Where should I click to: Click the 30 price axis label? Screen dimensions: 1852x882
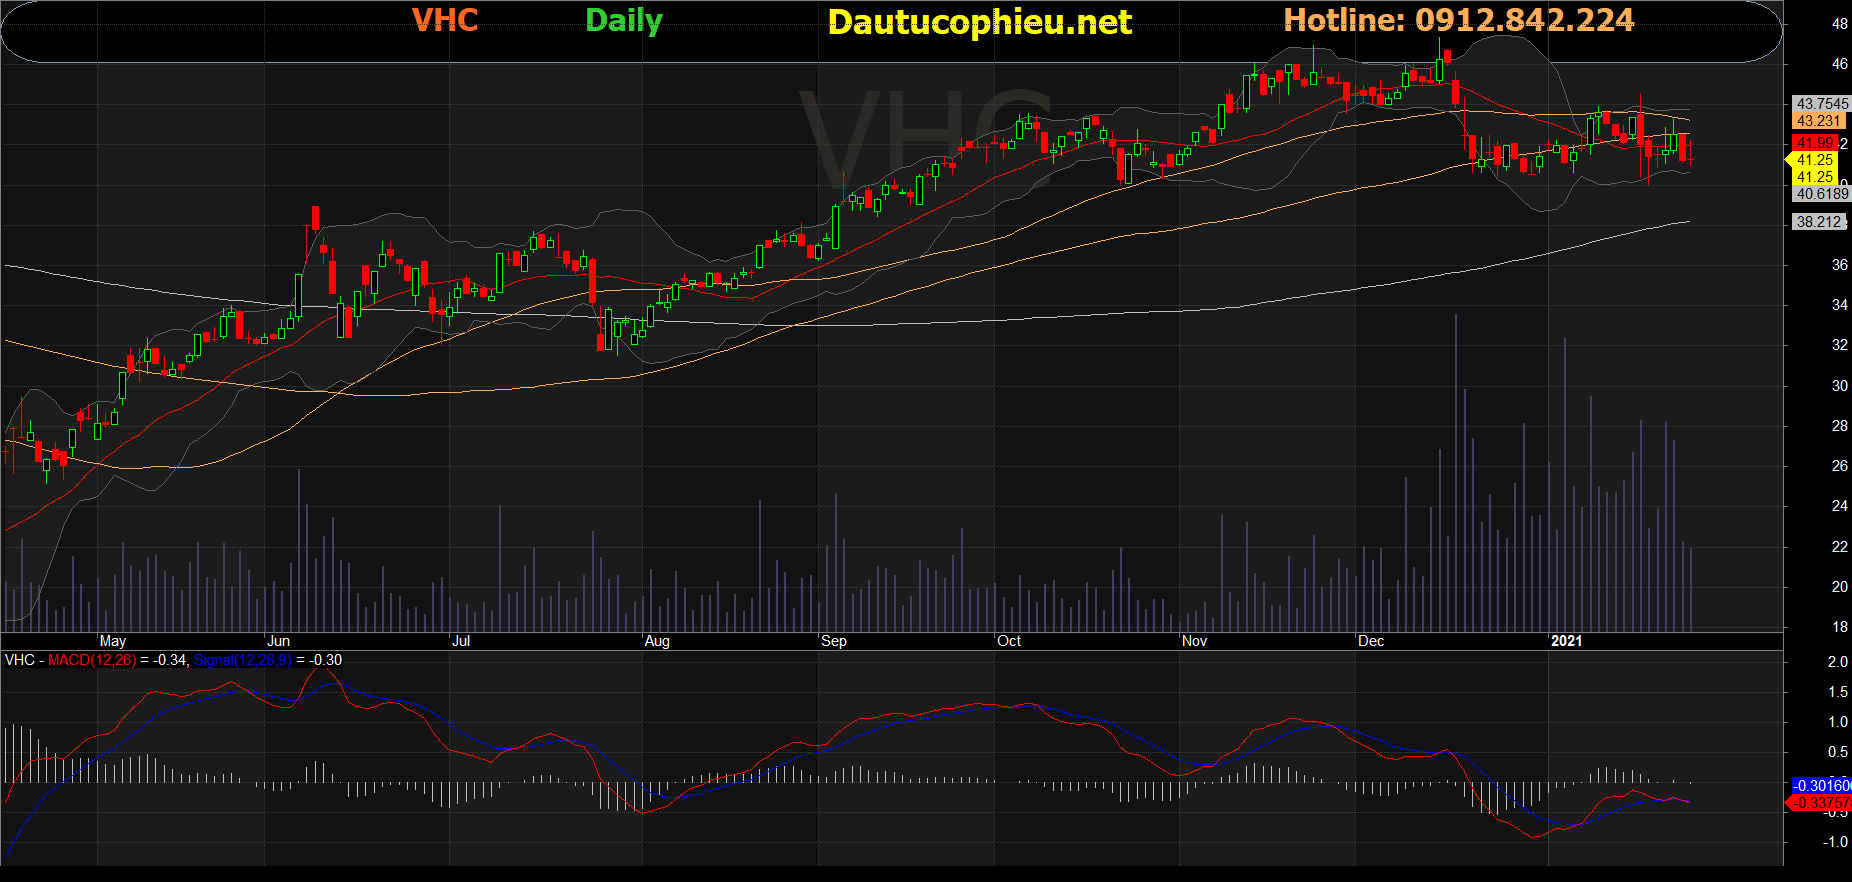click(1839, 386)
